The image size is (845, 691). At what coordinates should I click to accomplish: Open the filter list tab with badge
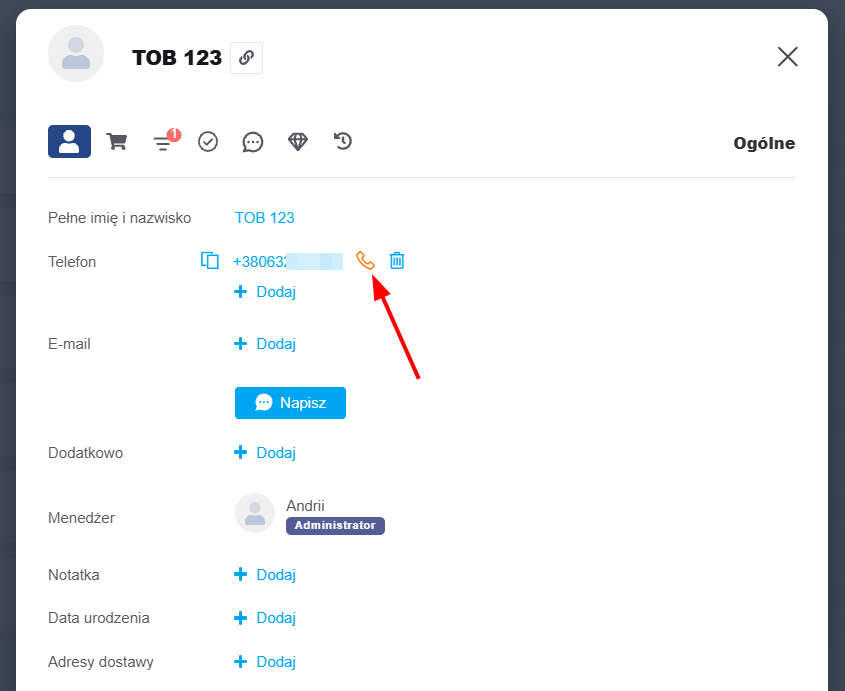pos(163,143)
